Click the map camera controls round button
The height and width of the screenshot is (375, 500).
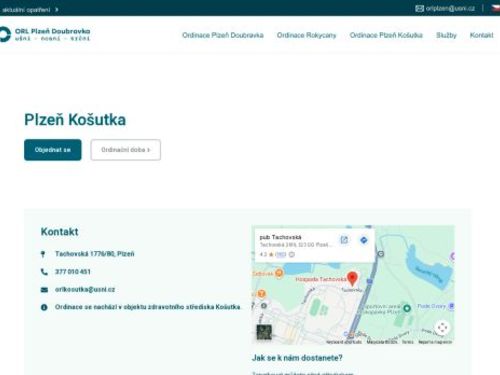(442, 328)
